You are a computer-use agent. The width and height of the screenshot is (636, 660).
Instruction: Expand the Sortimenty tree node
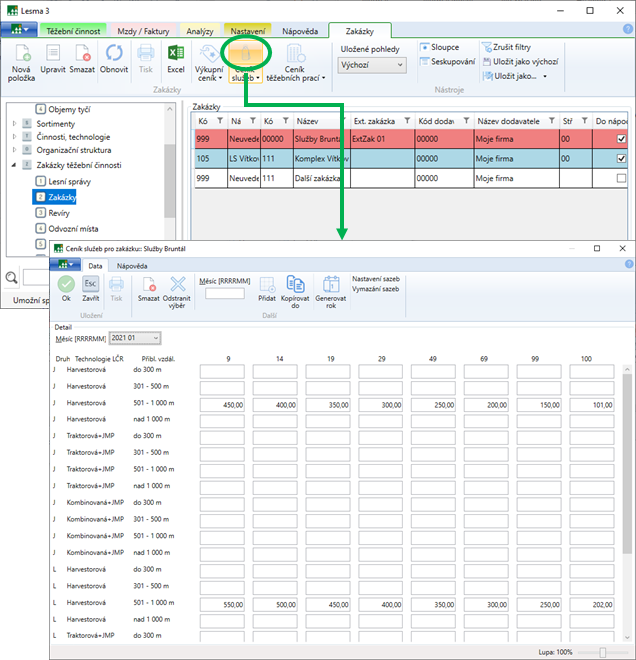[15, 124]
